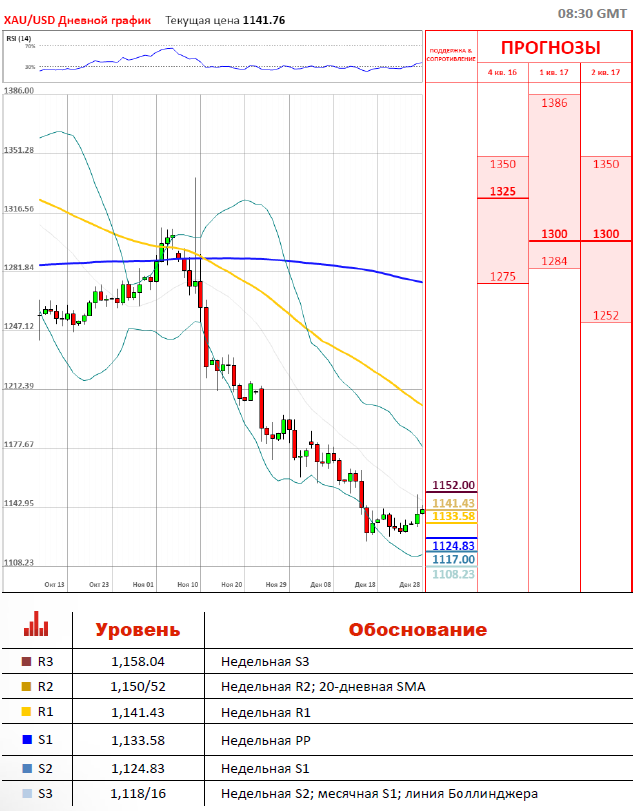
Task: Select the light blue S3 square marker
Action: (x=26, y=795)
